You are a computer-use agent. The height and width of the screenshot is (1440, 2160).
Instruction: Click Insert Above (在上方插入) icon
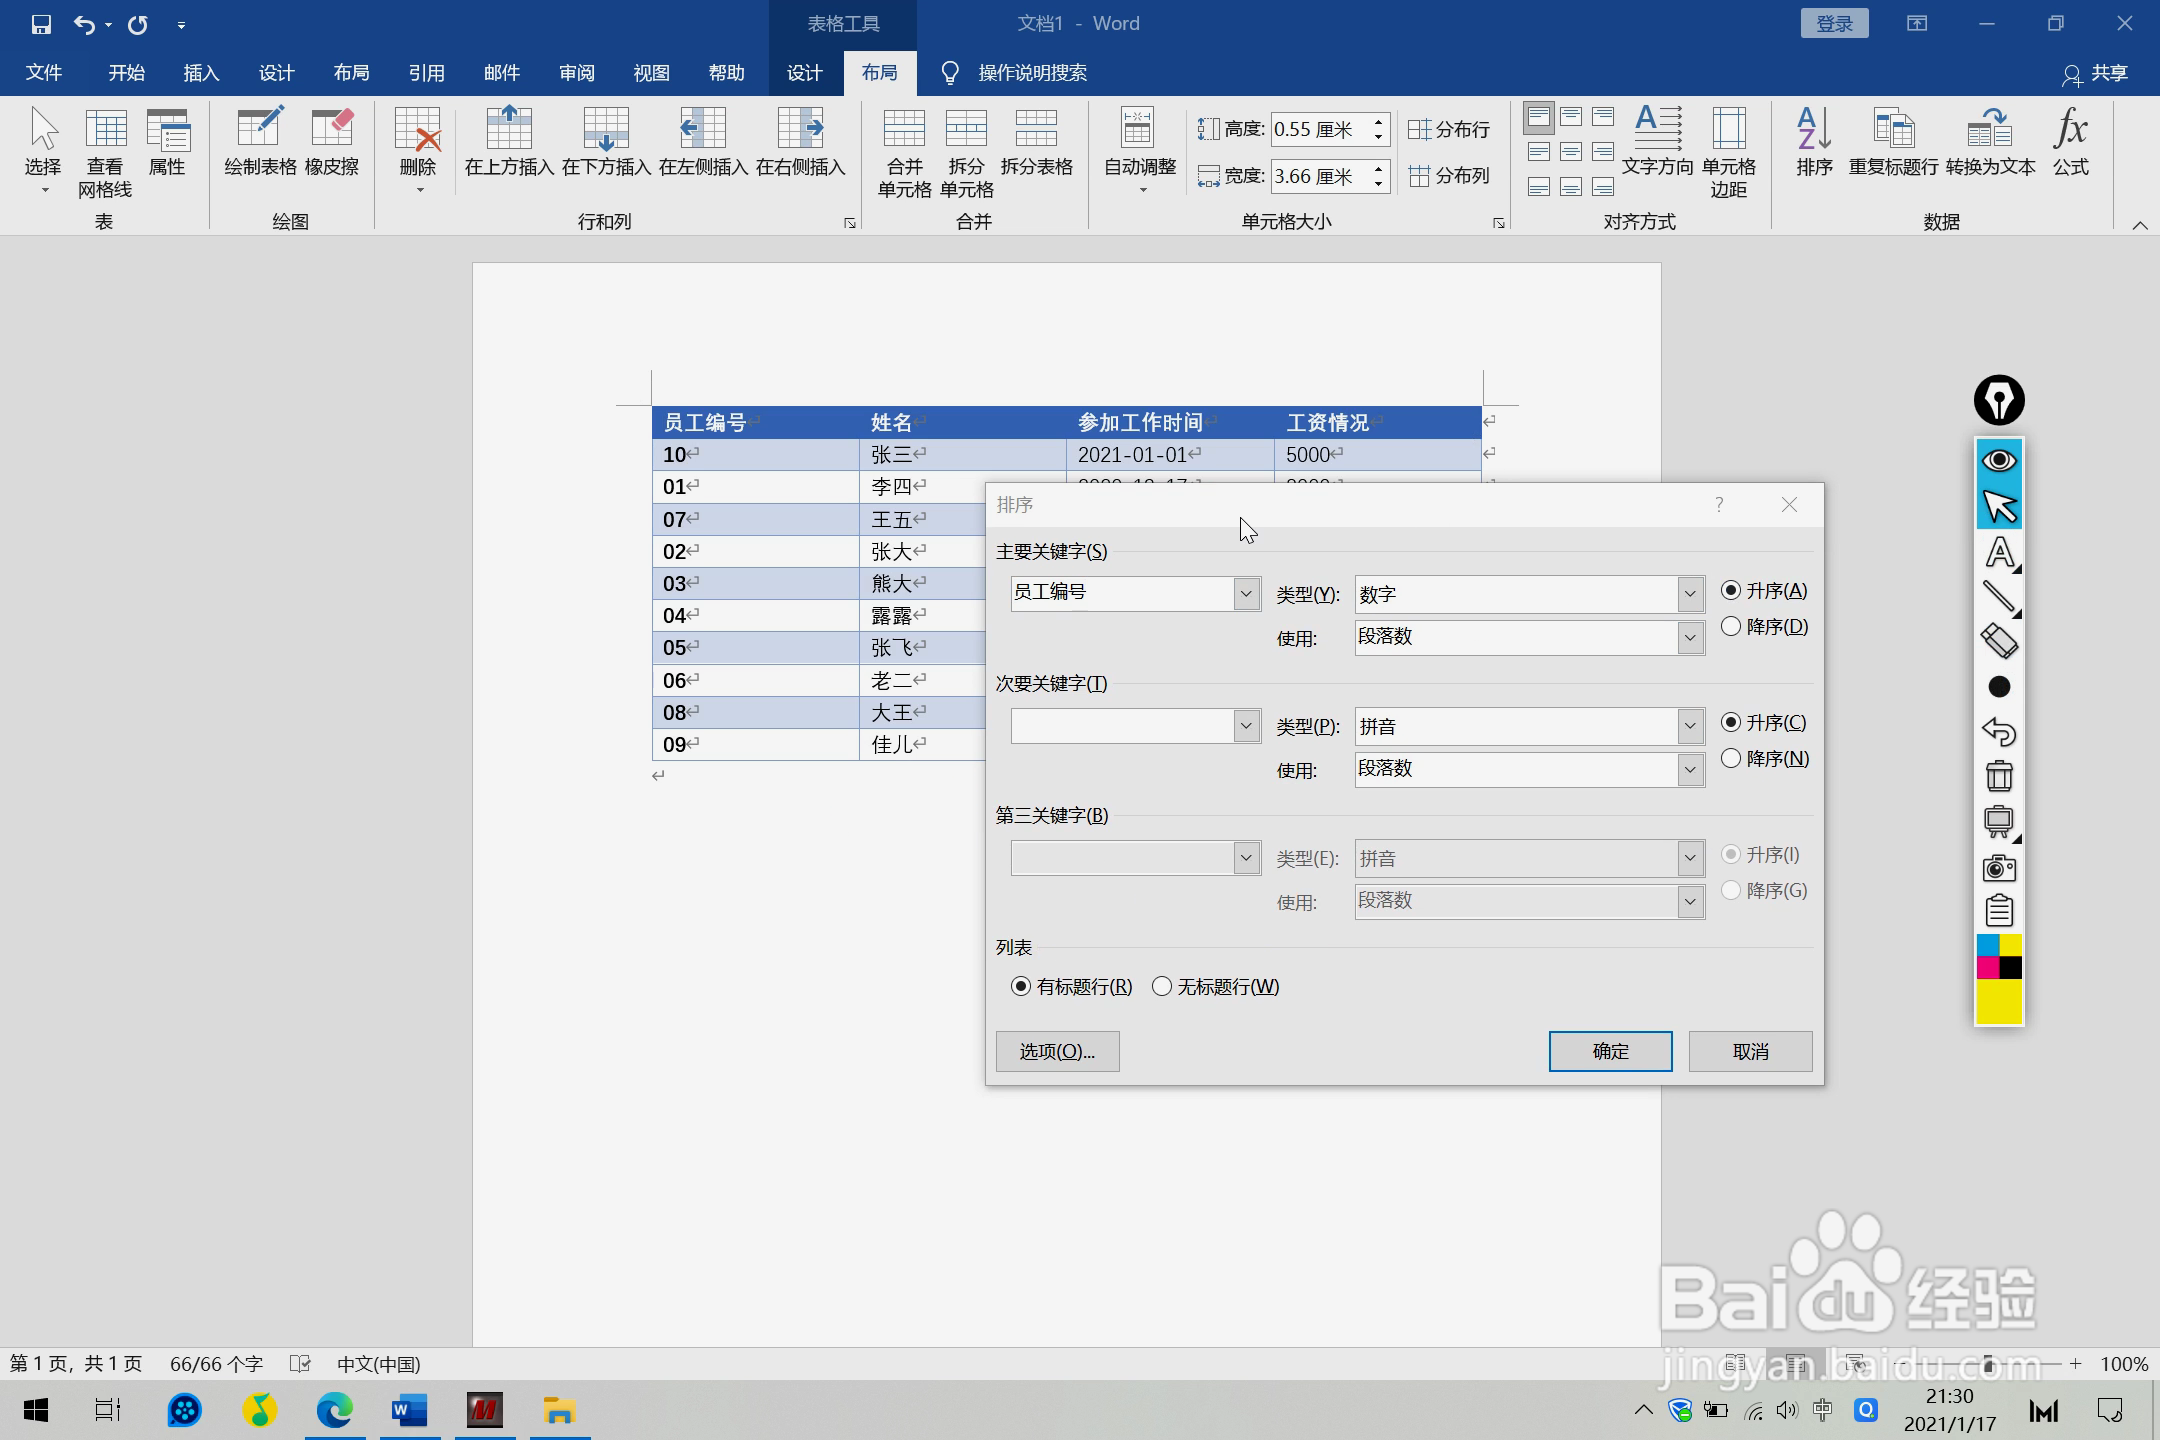[x=509, y=142]
